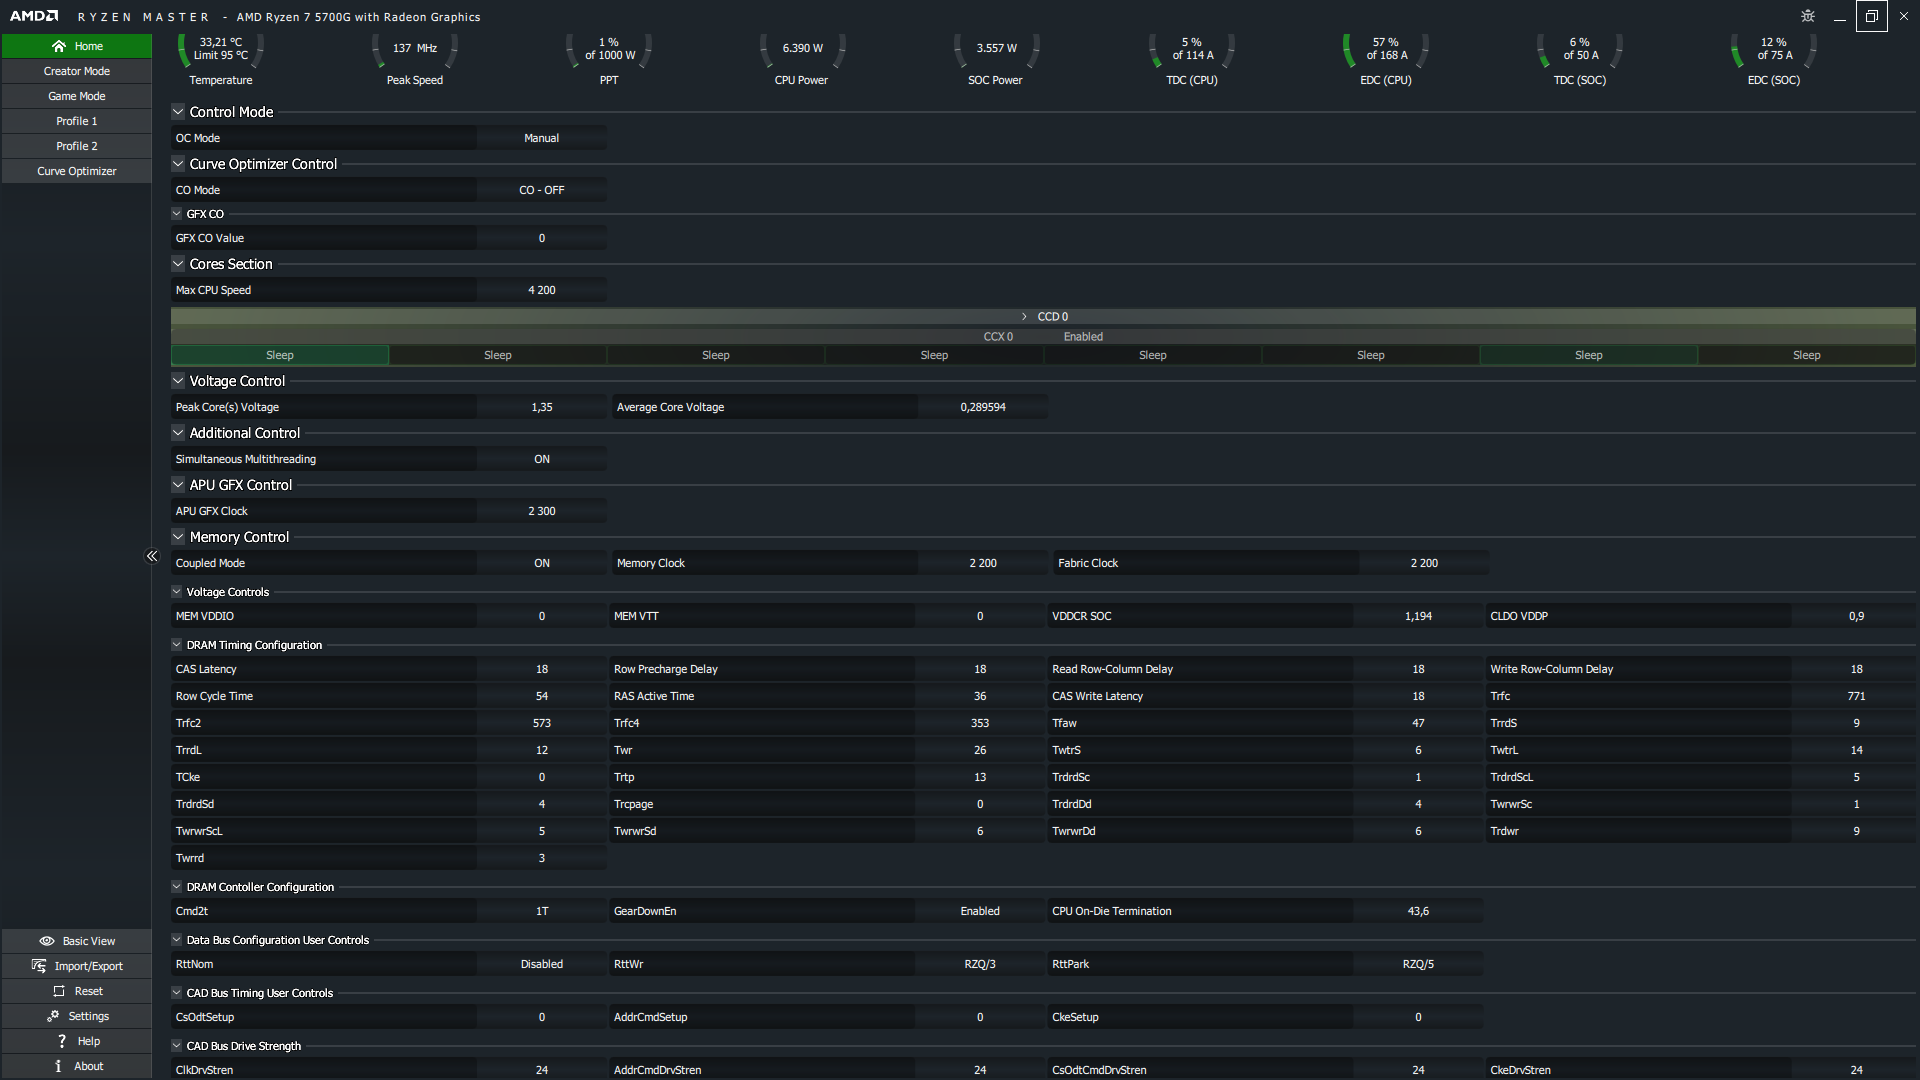
Task: Open the Curve Optimizer tab
Action: coord(77,171)
